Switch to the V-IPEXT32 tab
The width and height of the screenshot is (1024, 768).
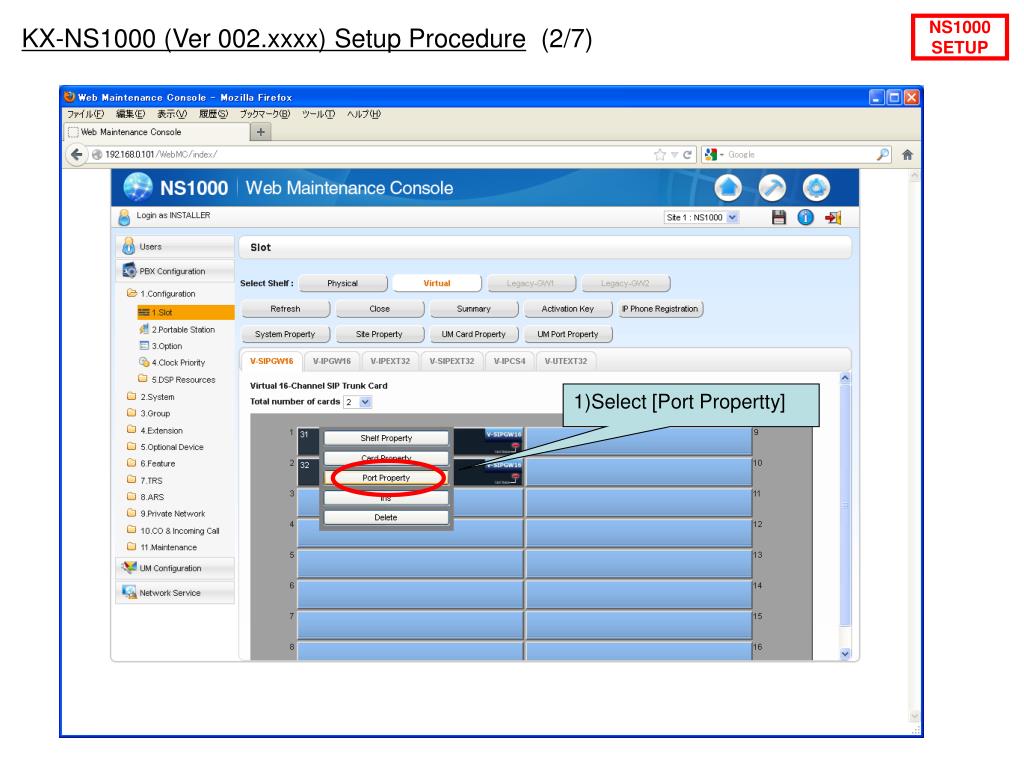pos(390,361)
